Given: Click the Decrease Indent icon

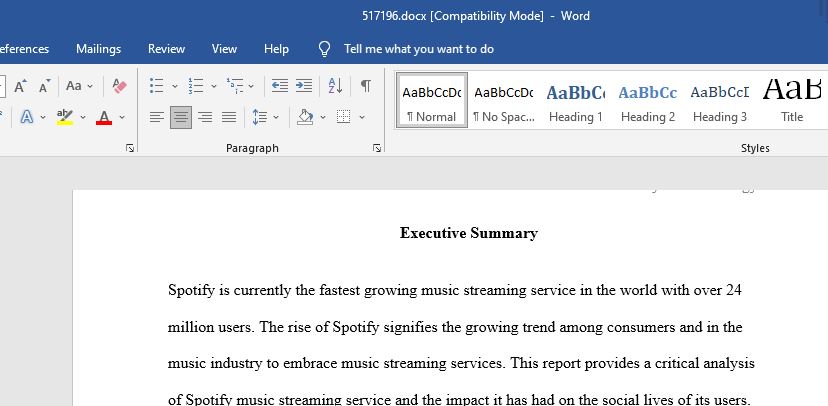Looking at the screenshot, I should tap(280, 86).
